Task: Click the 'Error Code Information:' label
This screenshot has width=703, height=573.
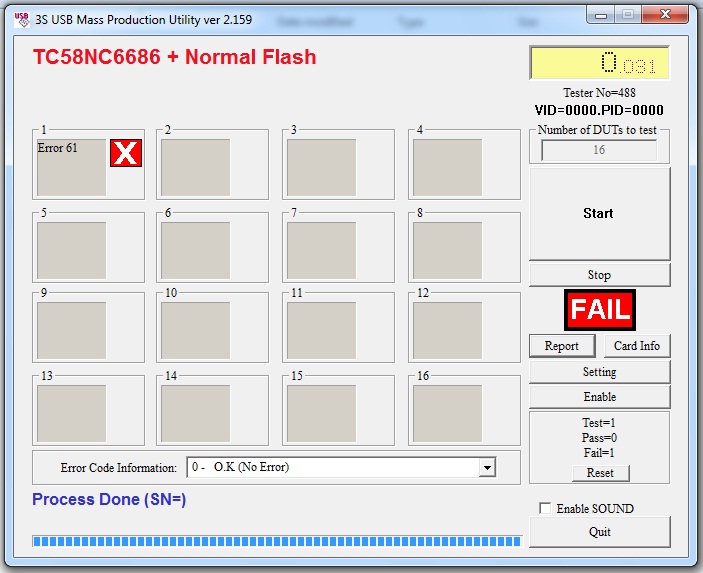Action: pyautogui.click(x=119, y=468)
